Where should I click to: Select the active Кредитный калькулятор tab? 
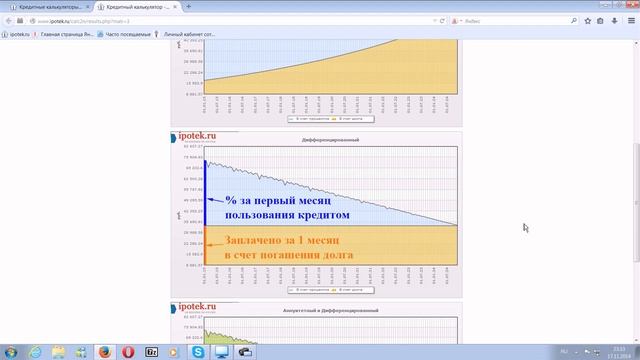point(138,7)
